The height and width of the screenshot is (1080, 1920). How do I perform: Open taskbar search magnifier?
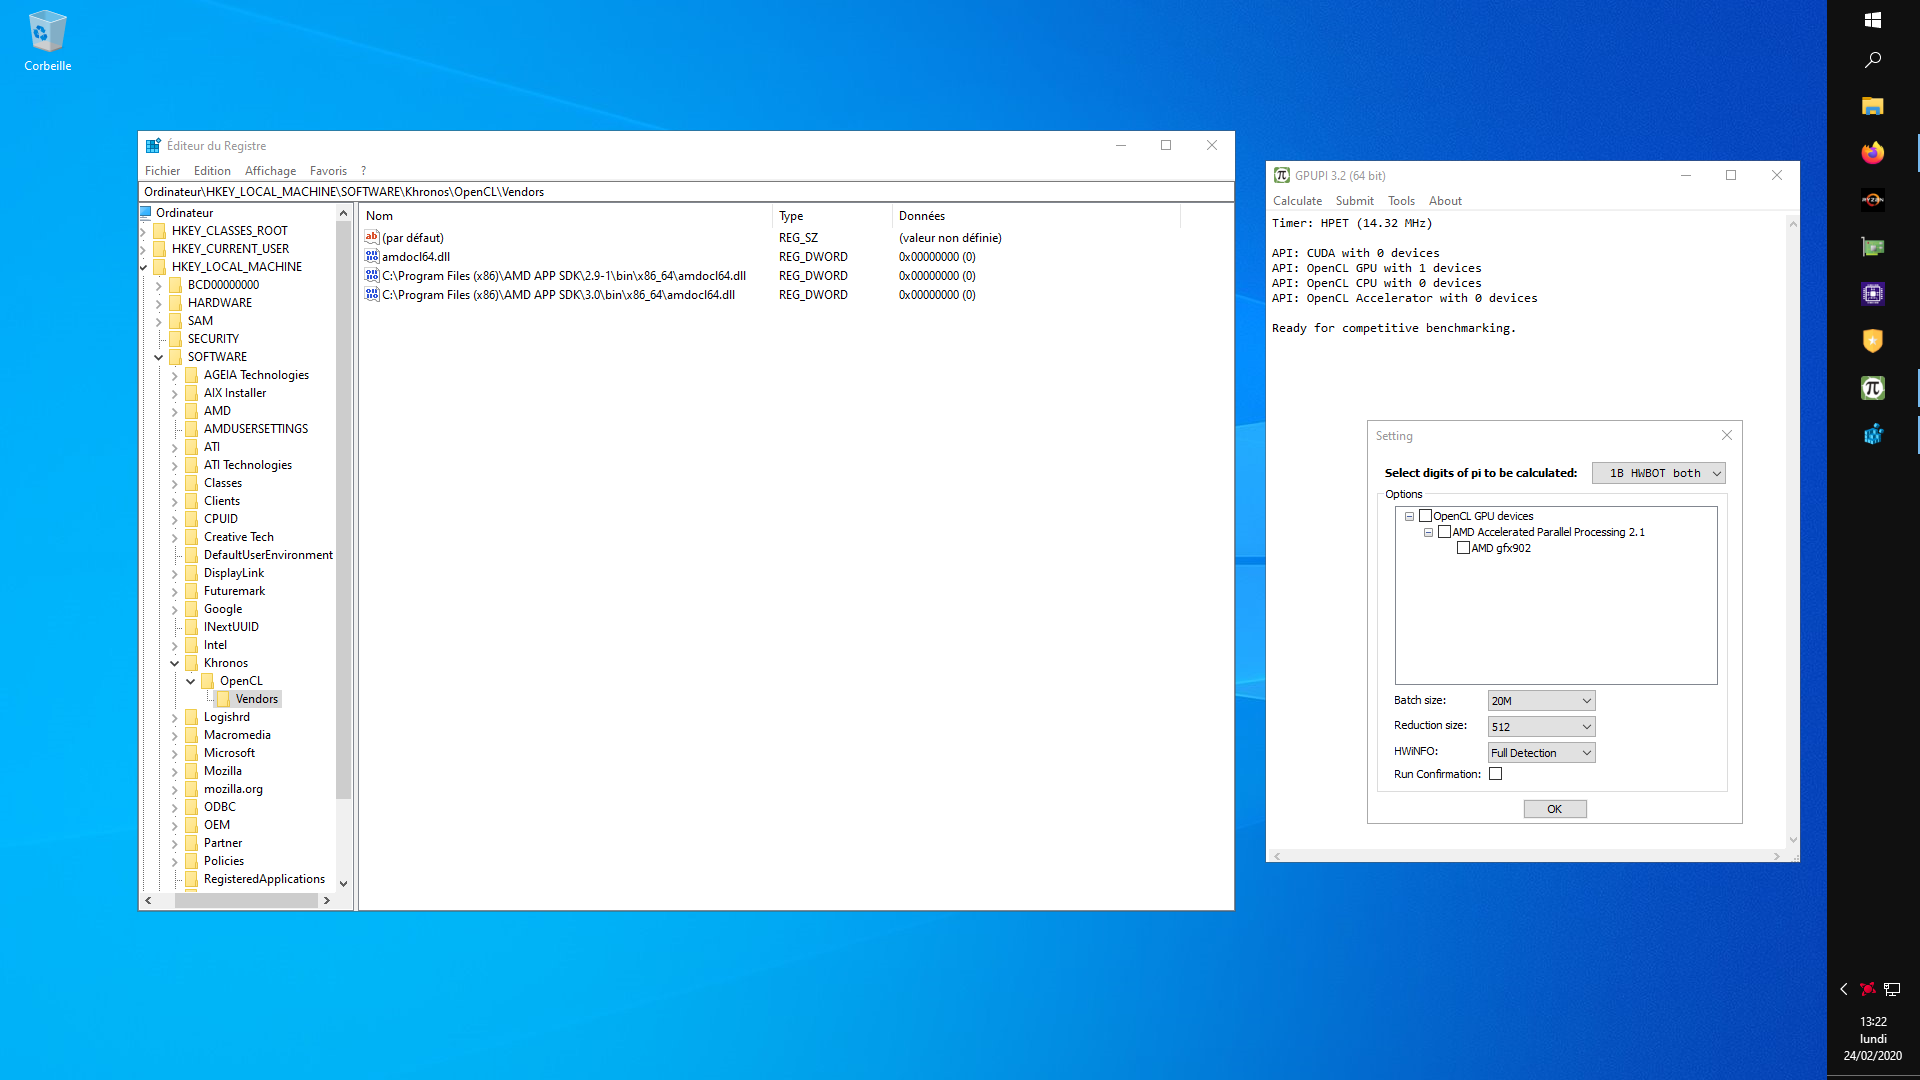pos(1873,60)
